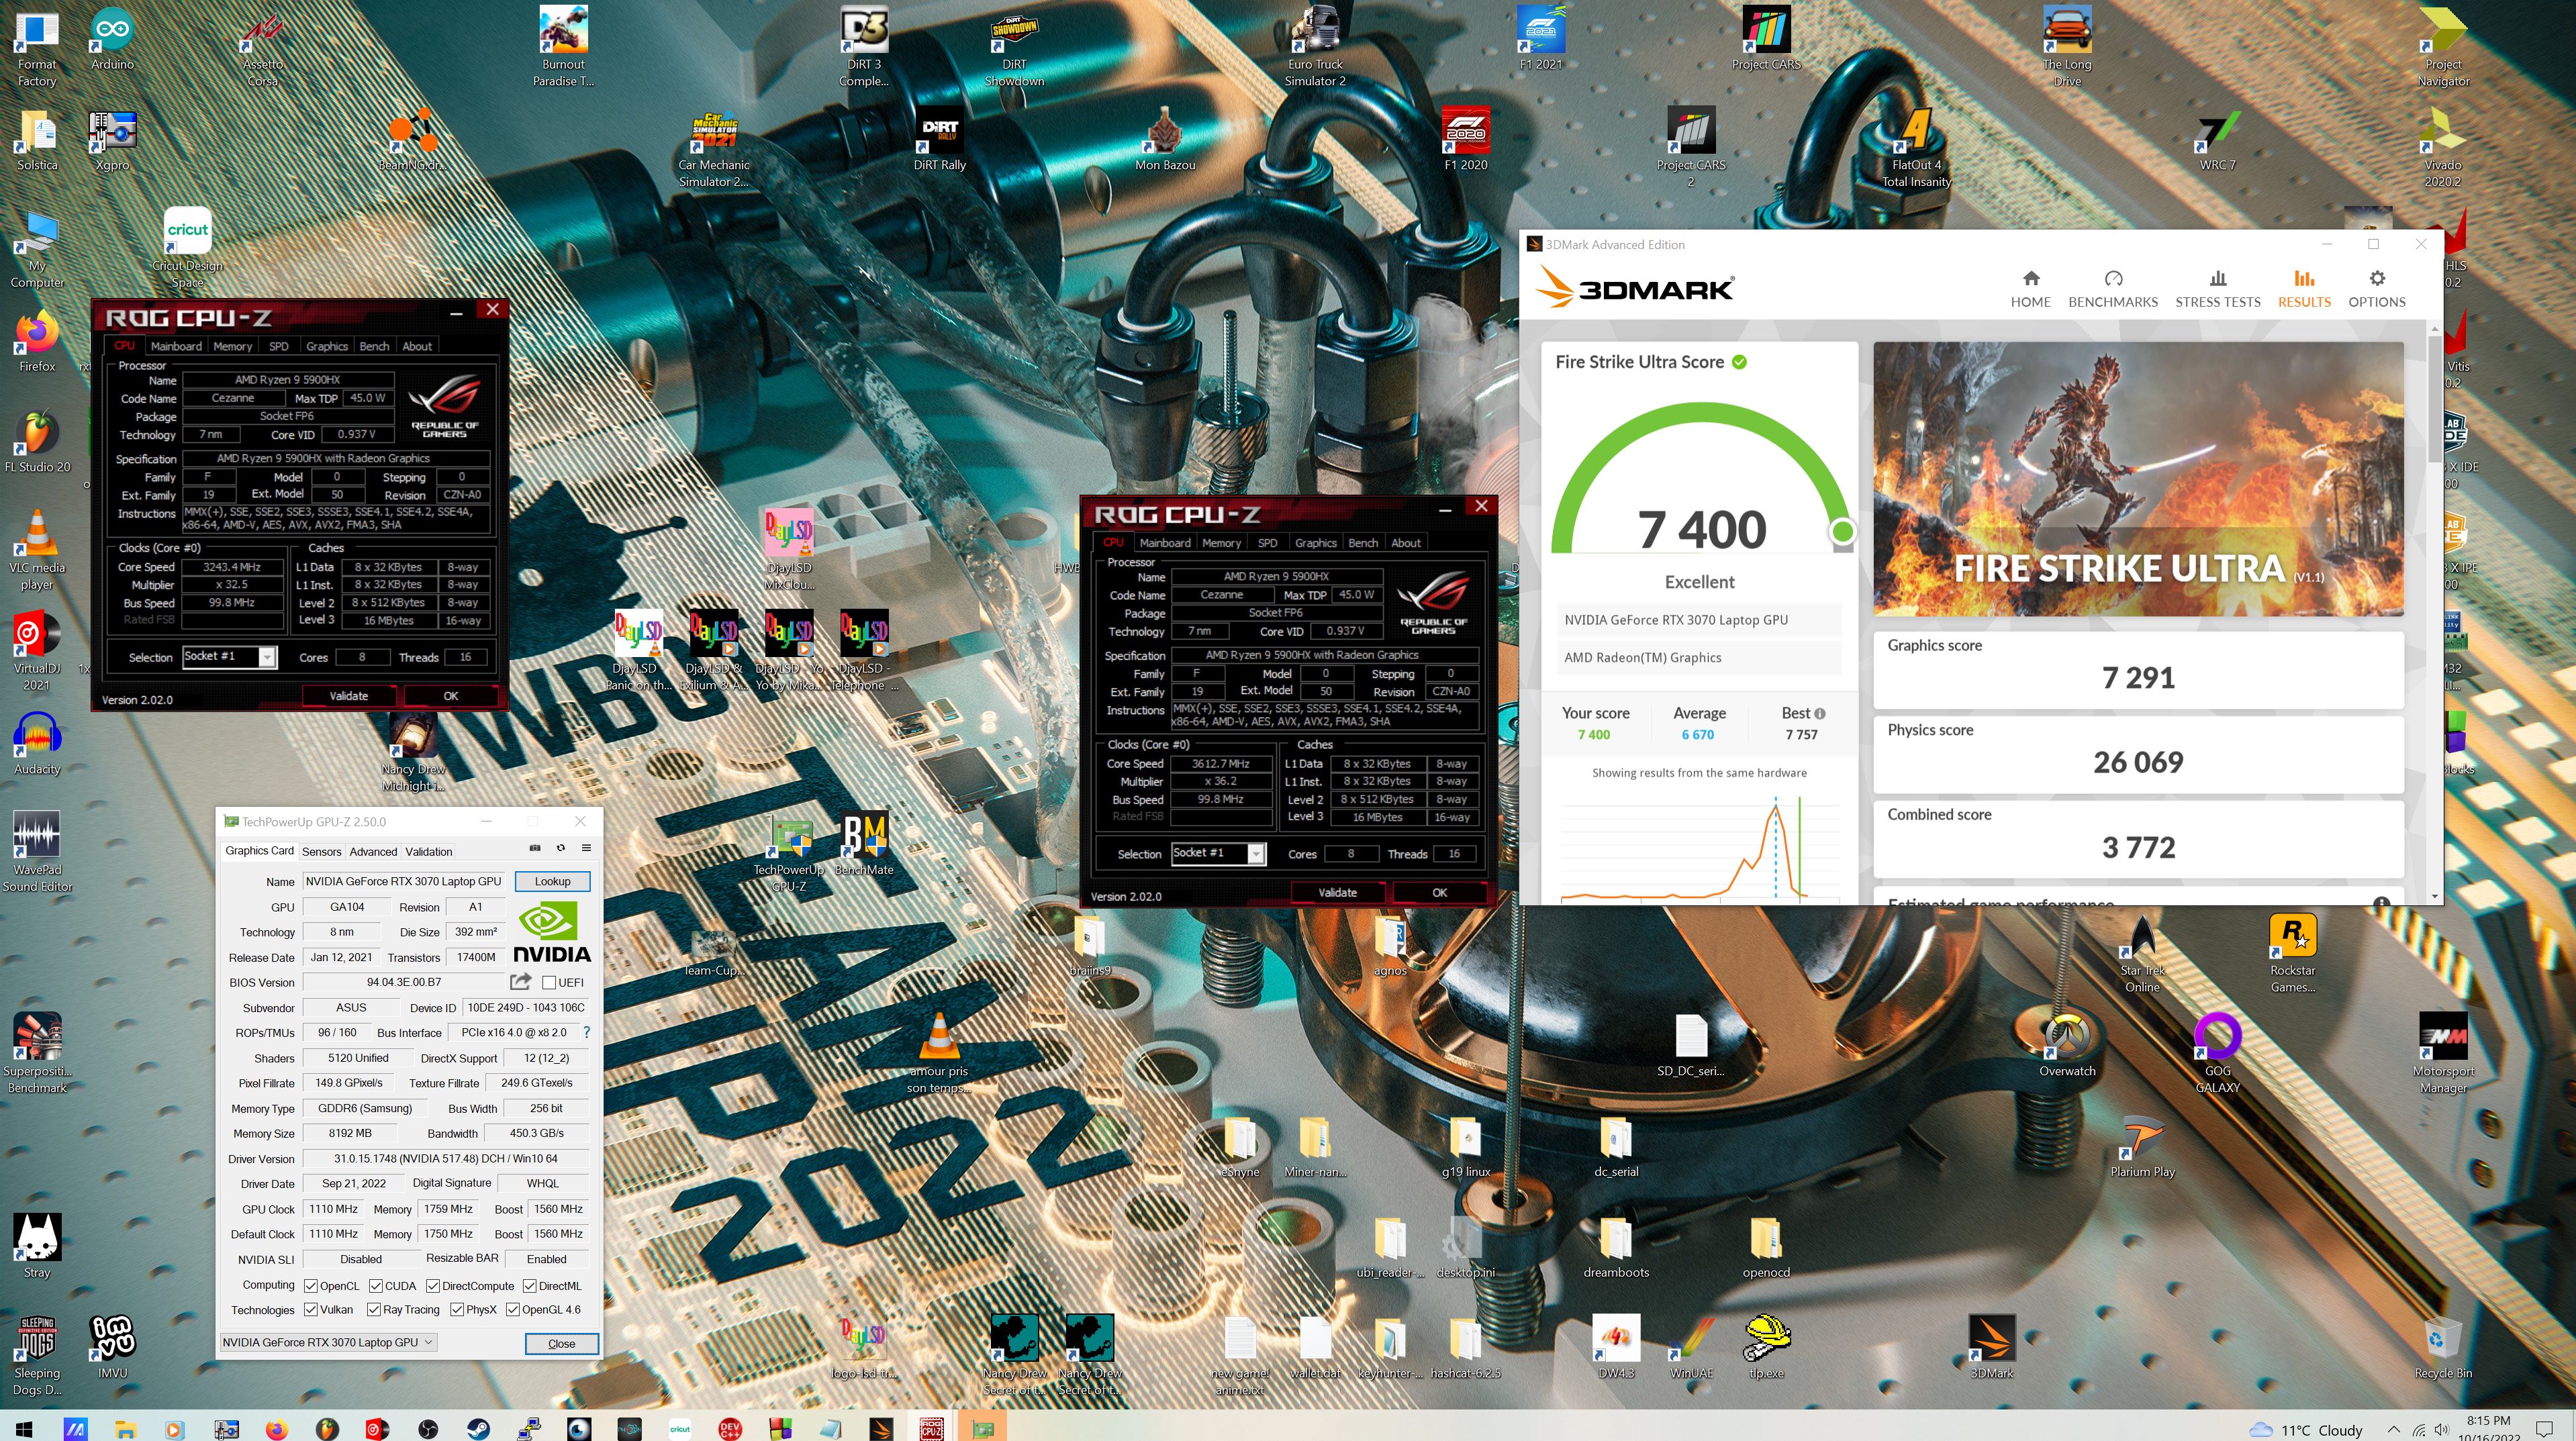Toggle the OpenCL checkbox
2576x1441 pixels.
(x=311, y=1286)
